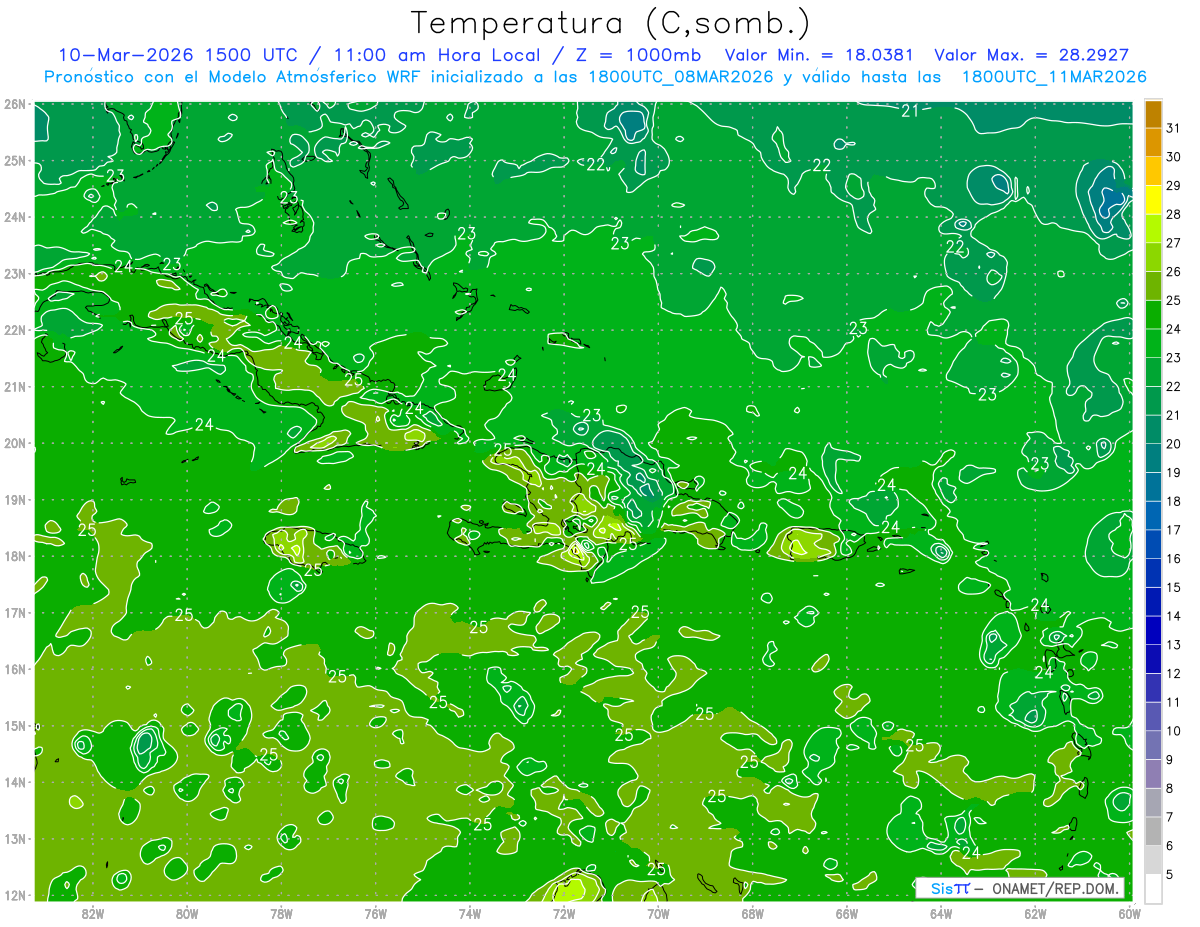Pick the light gray legend segment between 5 and 6
This screenshot has width=1200, height=927.
[1153, 860]
